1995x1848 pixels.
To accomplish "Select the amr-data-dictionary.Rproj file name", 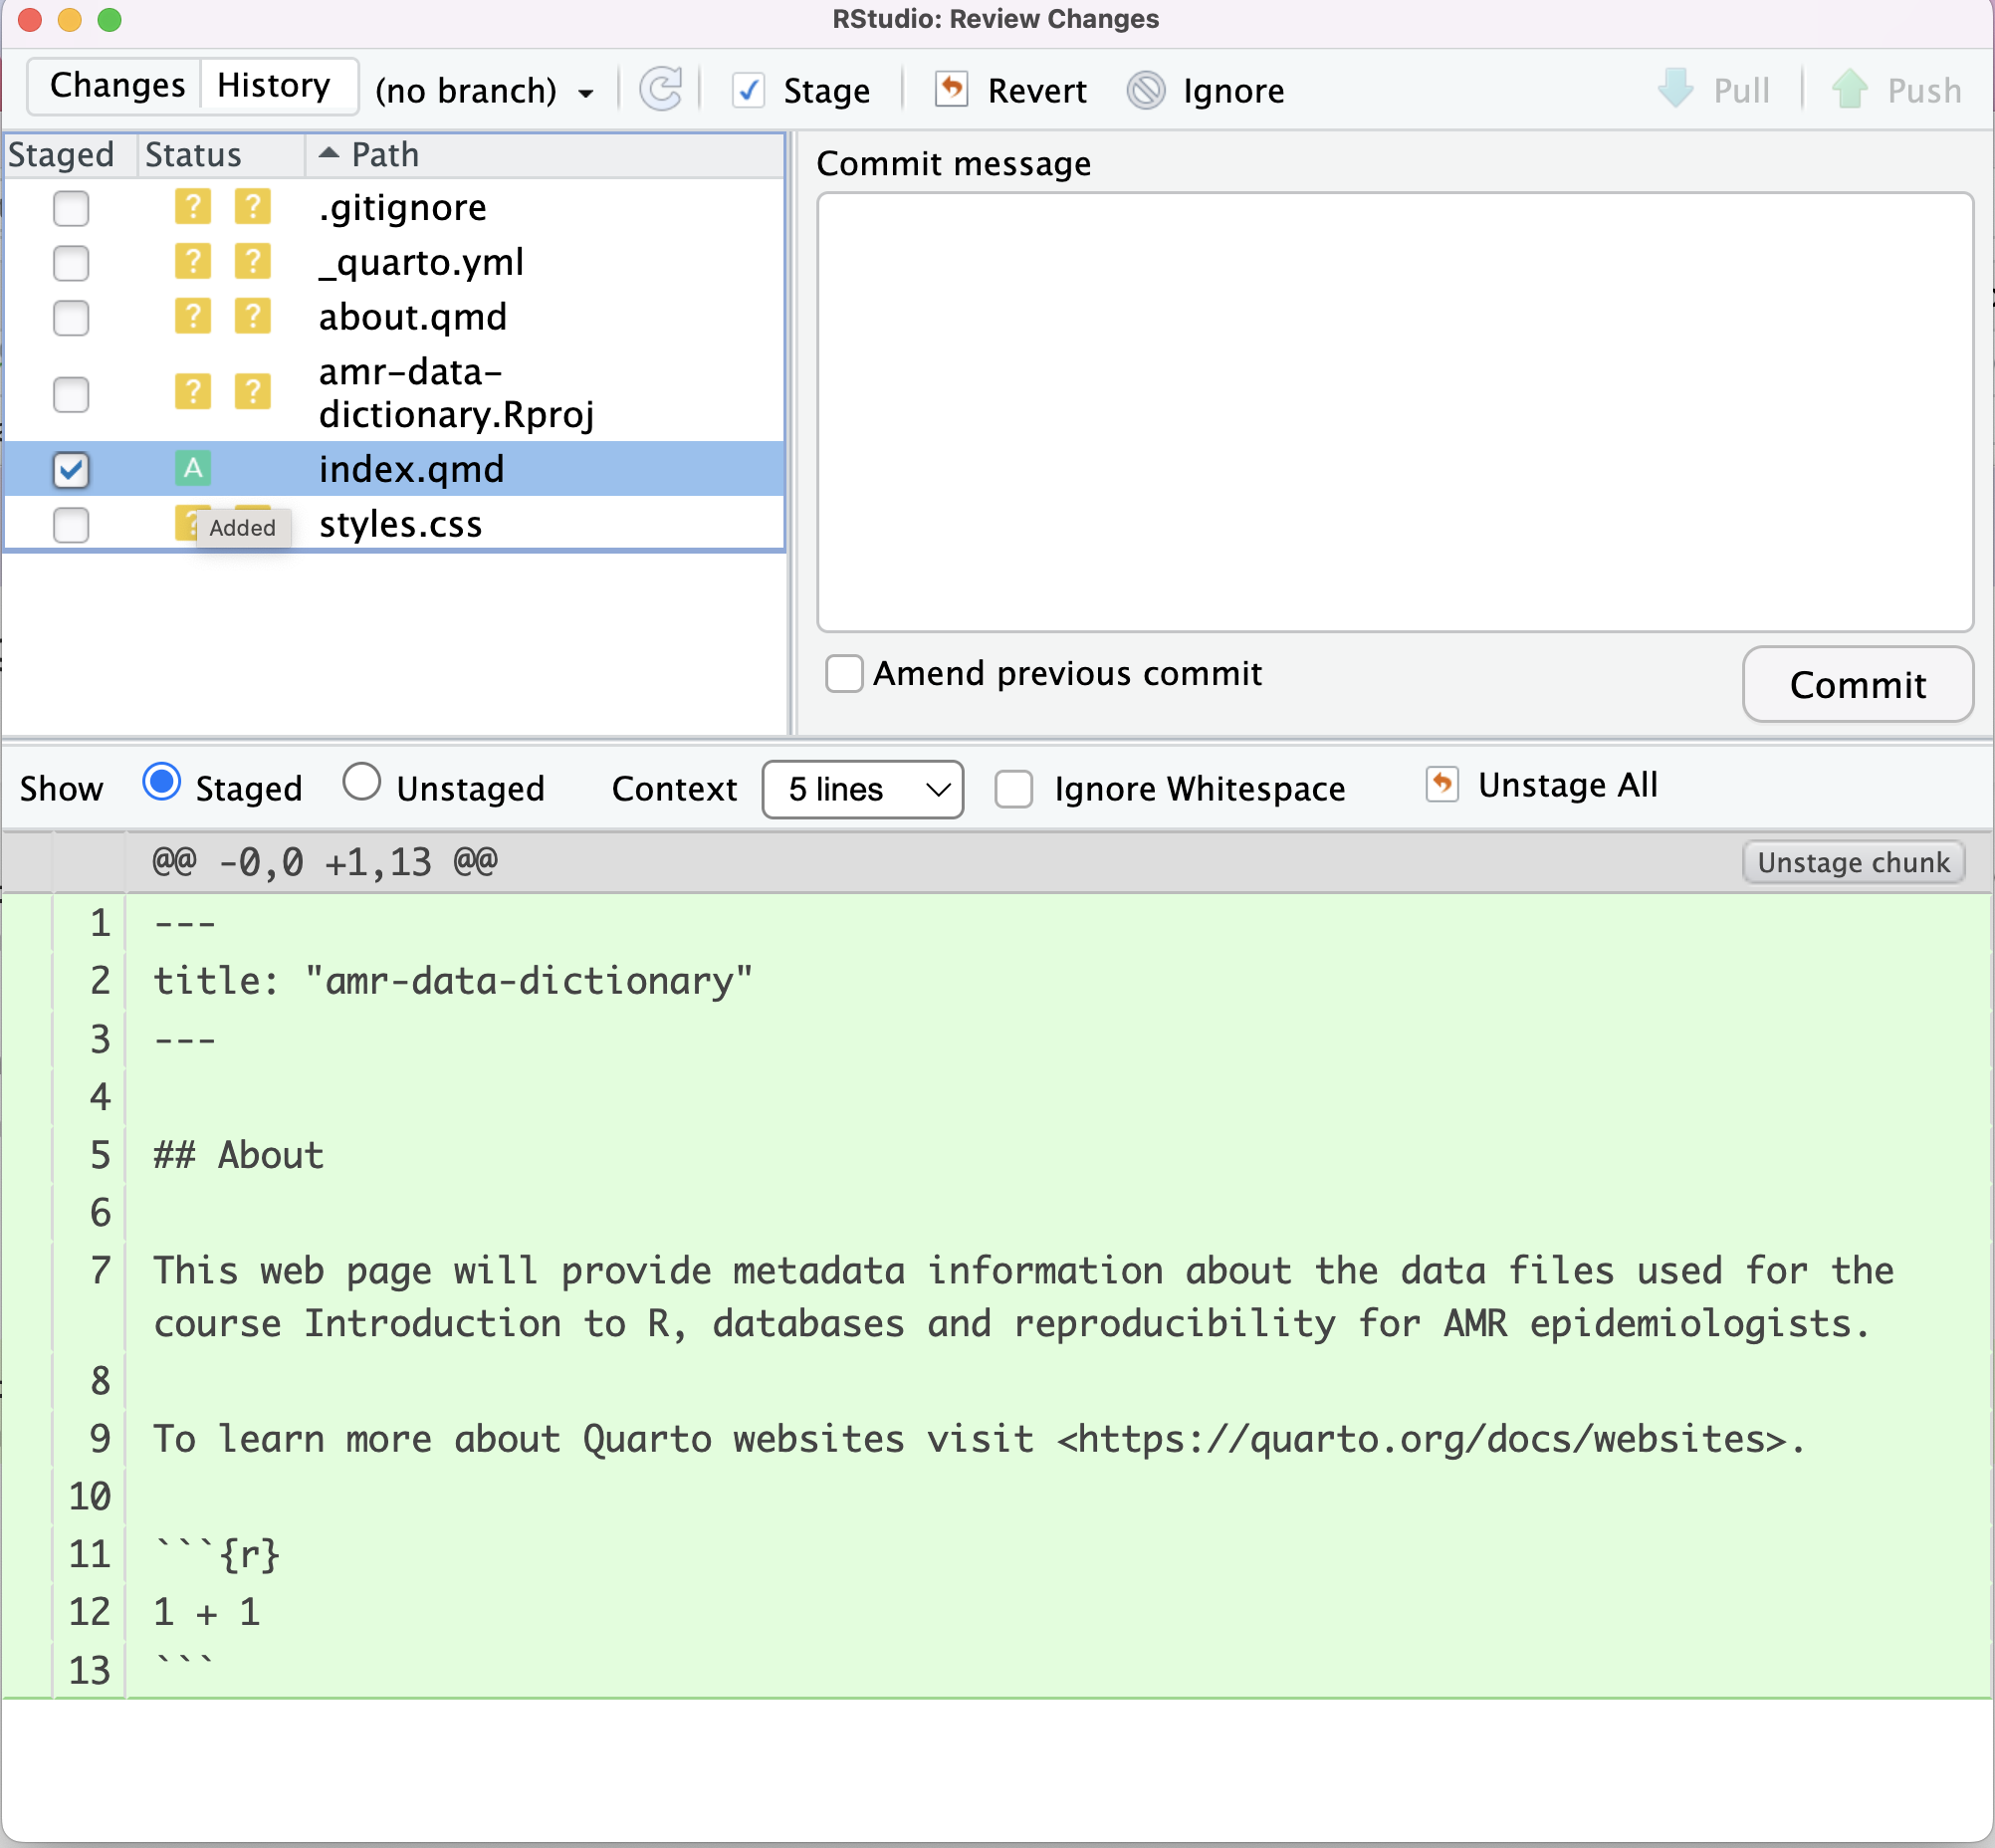I will coord(457,392).
